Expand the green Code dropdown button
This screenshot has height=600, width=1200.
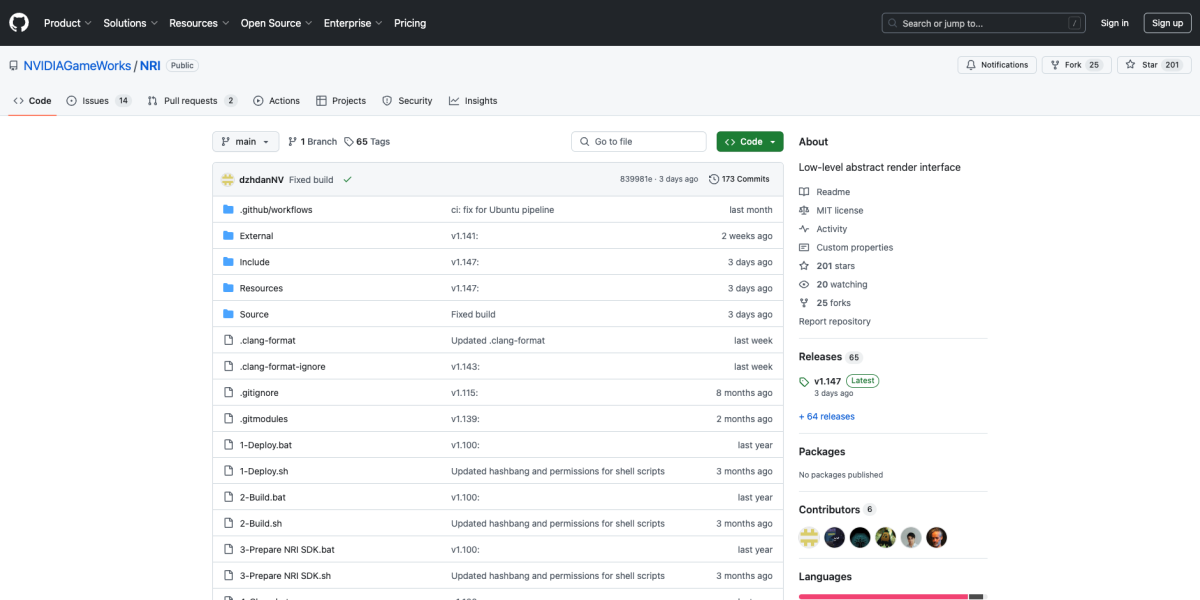pyautogui.click(x=750, y=142)
